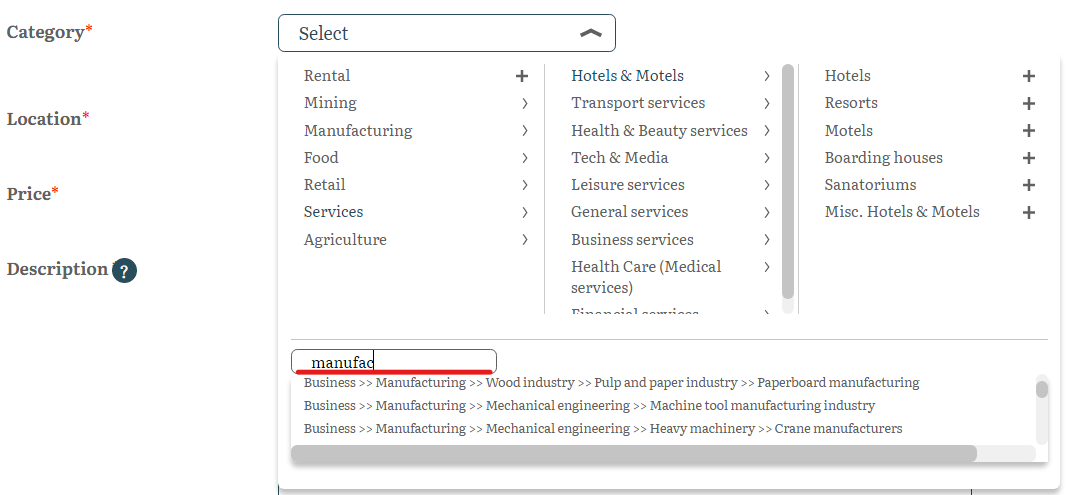Open the Food category submenu
Screen dimensions: 1066x495
[x=524, y=158]
